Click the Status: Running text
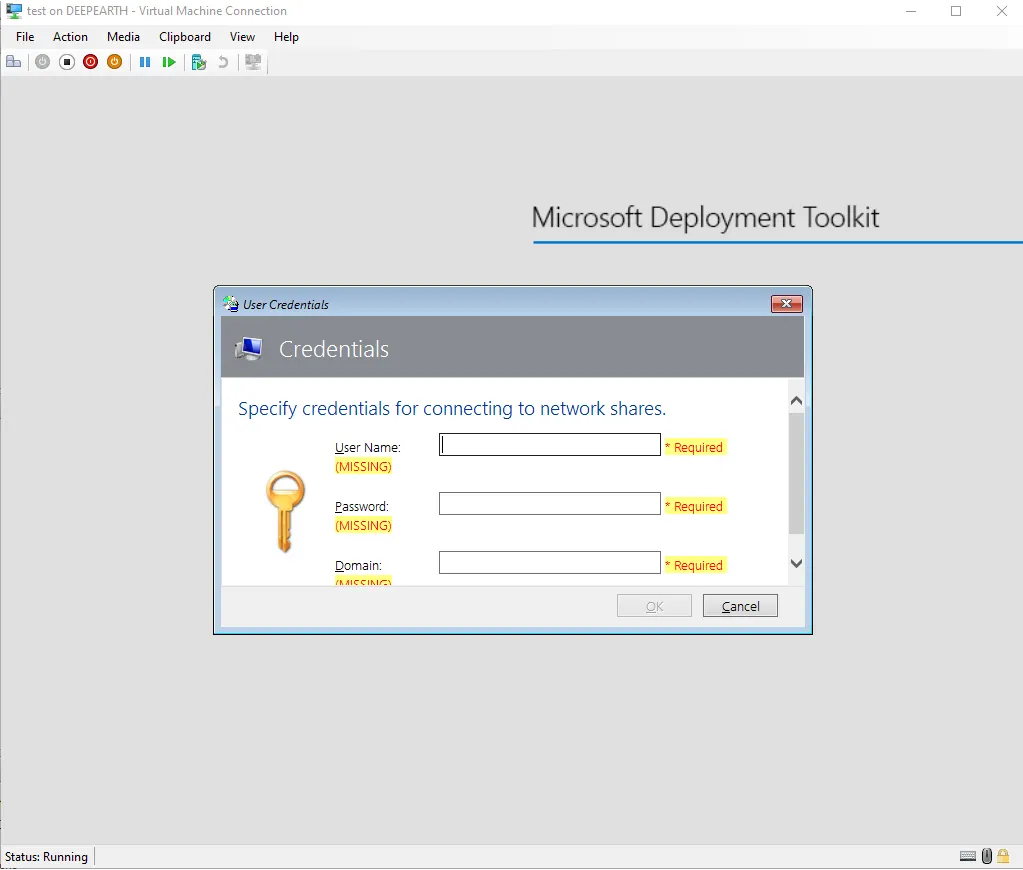The image size is (1023, 870). pos(46,856)
